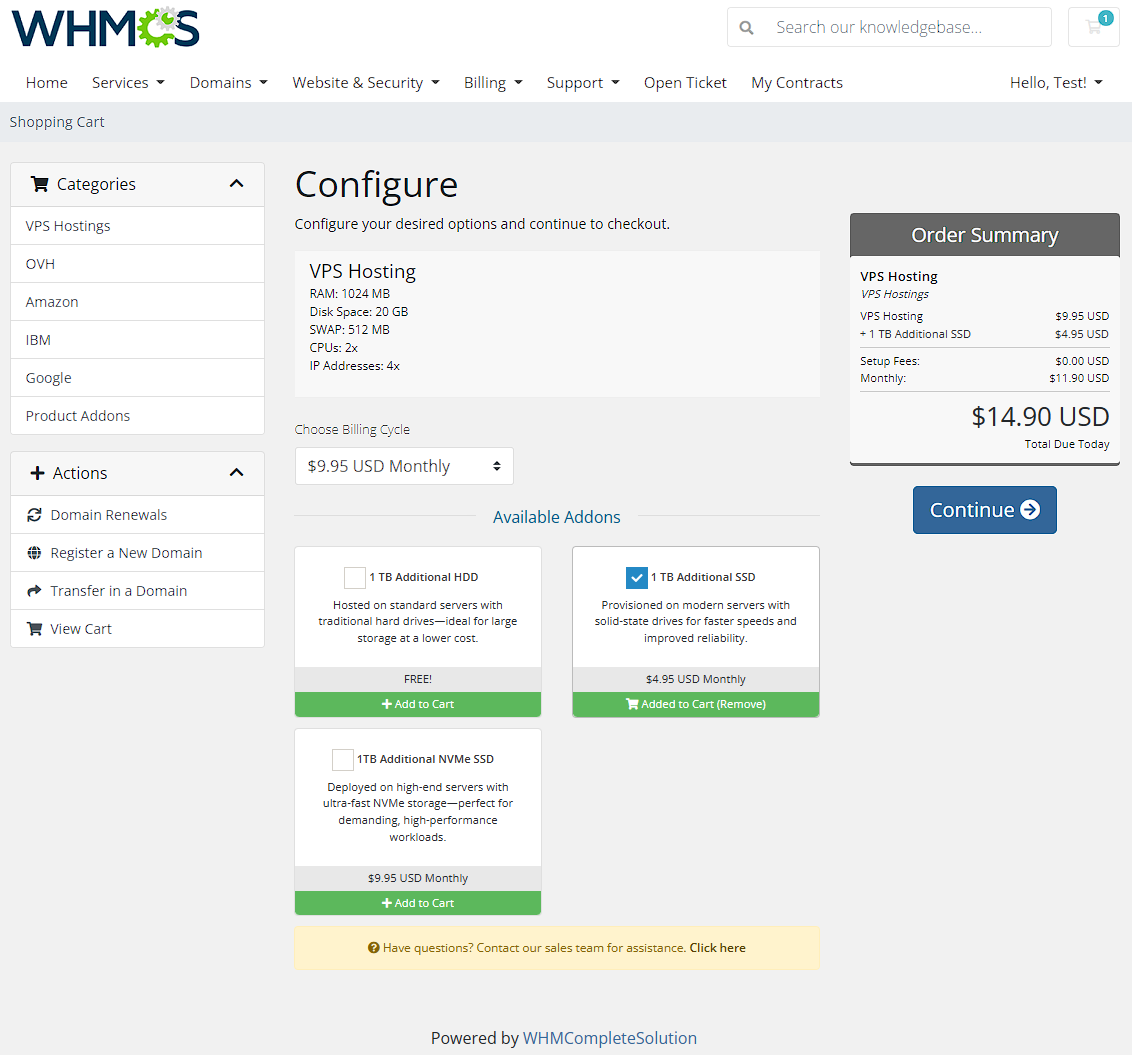Click the WHMCS gears logo

pos(104,27)
